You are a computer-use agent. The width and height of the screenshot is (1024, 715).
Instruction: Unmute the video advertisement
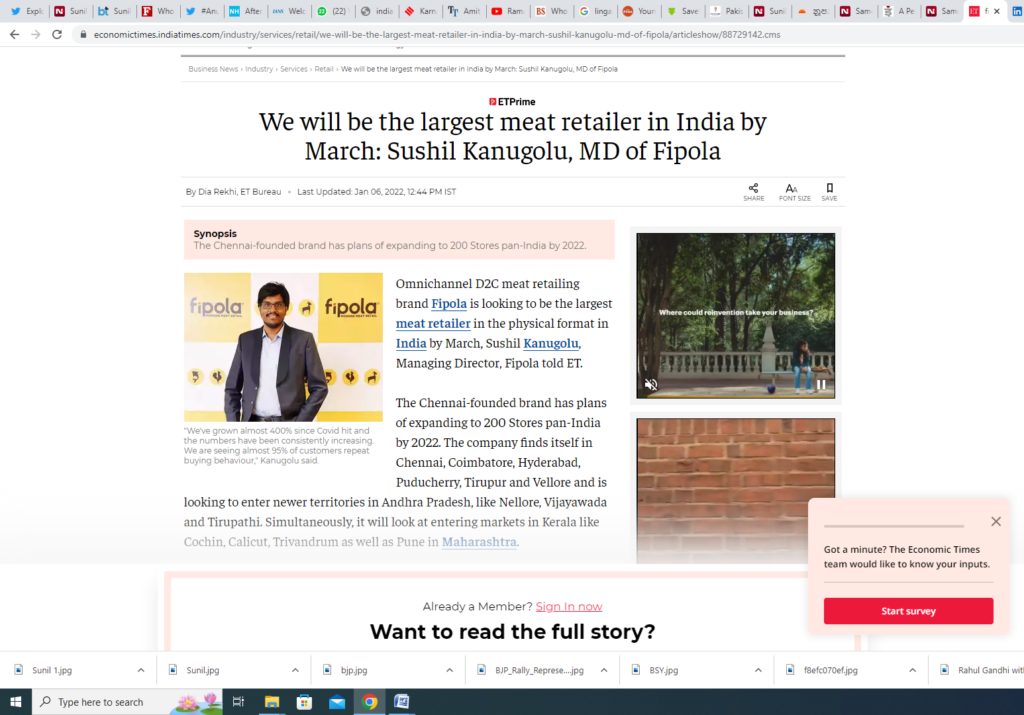point(651,385)
